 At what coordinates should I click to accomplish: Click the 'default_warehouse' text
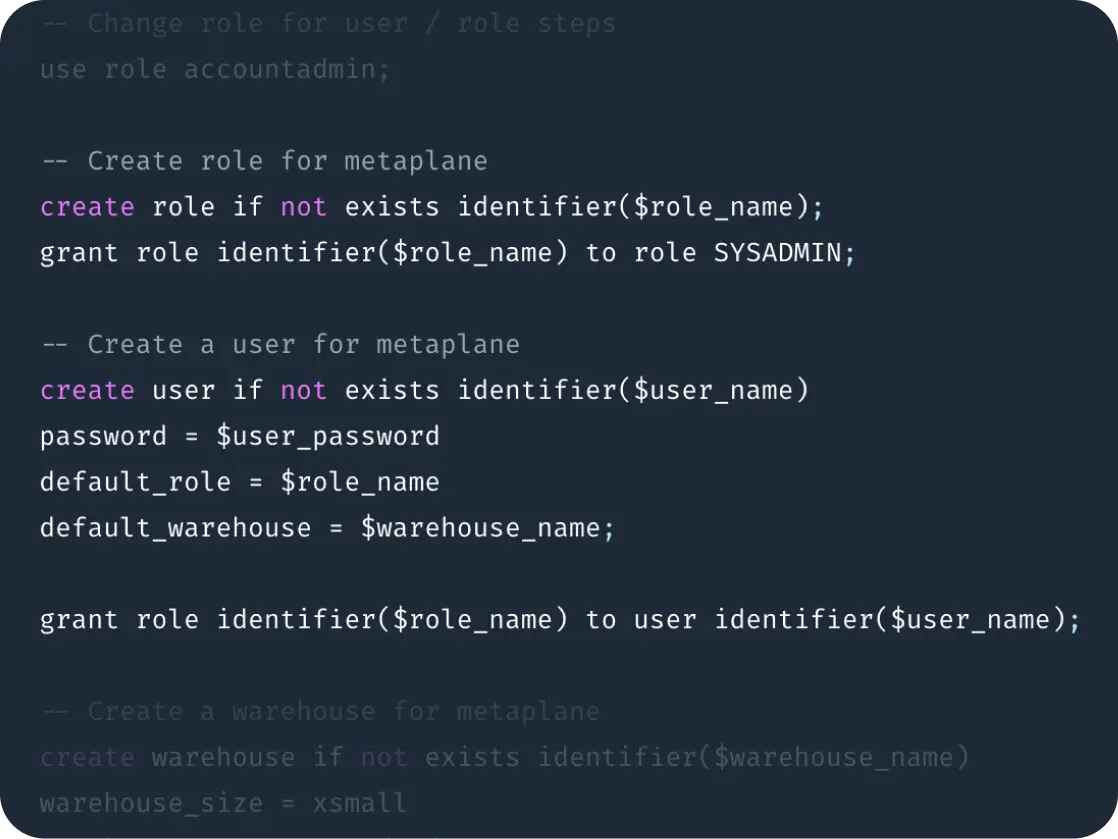pos(175,528)
